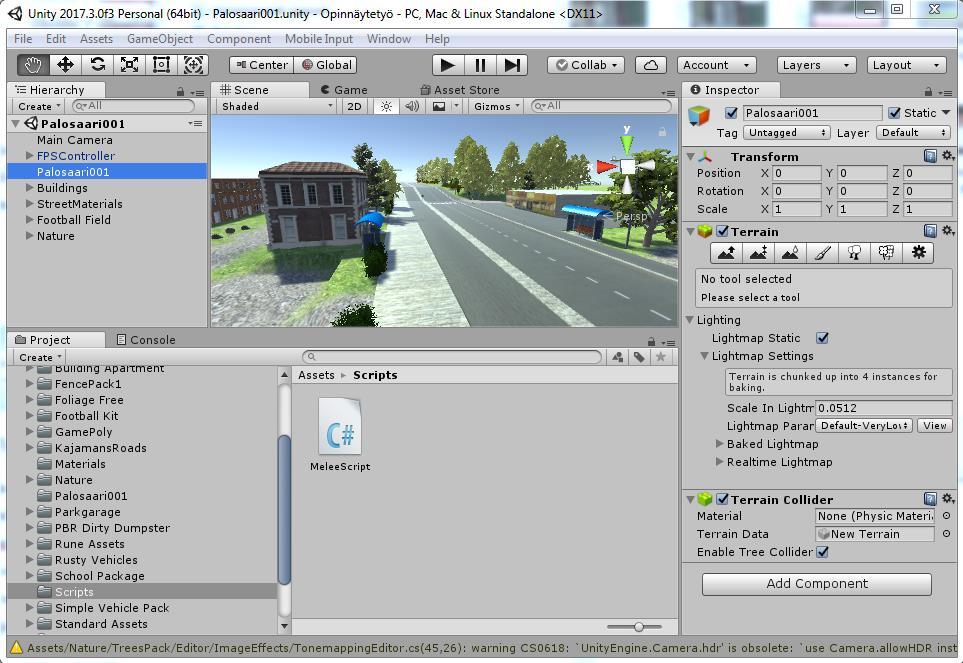Click View button for lightmap parameters
The width and height of the screenshot is (963, 663).
[935, 425]
